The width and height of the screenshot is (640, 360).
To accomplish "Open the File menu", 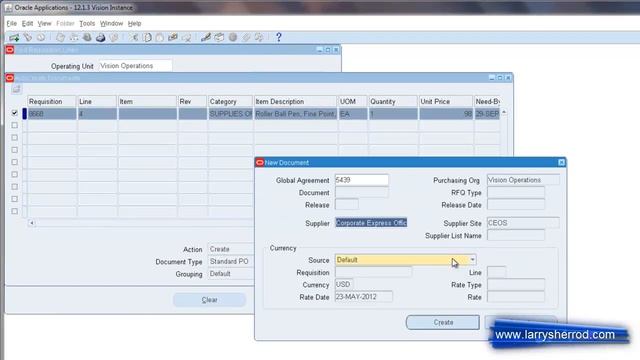I will 11,24.
